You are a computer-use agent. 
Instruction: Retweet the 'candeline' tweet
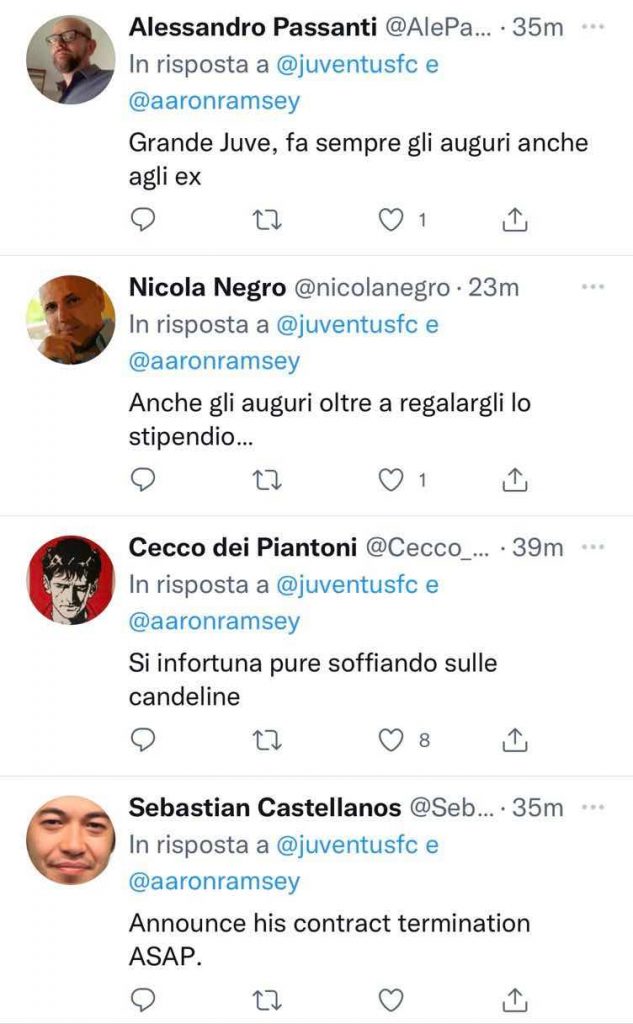(266, 739)
